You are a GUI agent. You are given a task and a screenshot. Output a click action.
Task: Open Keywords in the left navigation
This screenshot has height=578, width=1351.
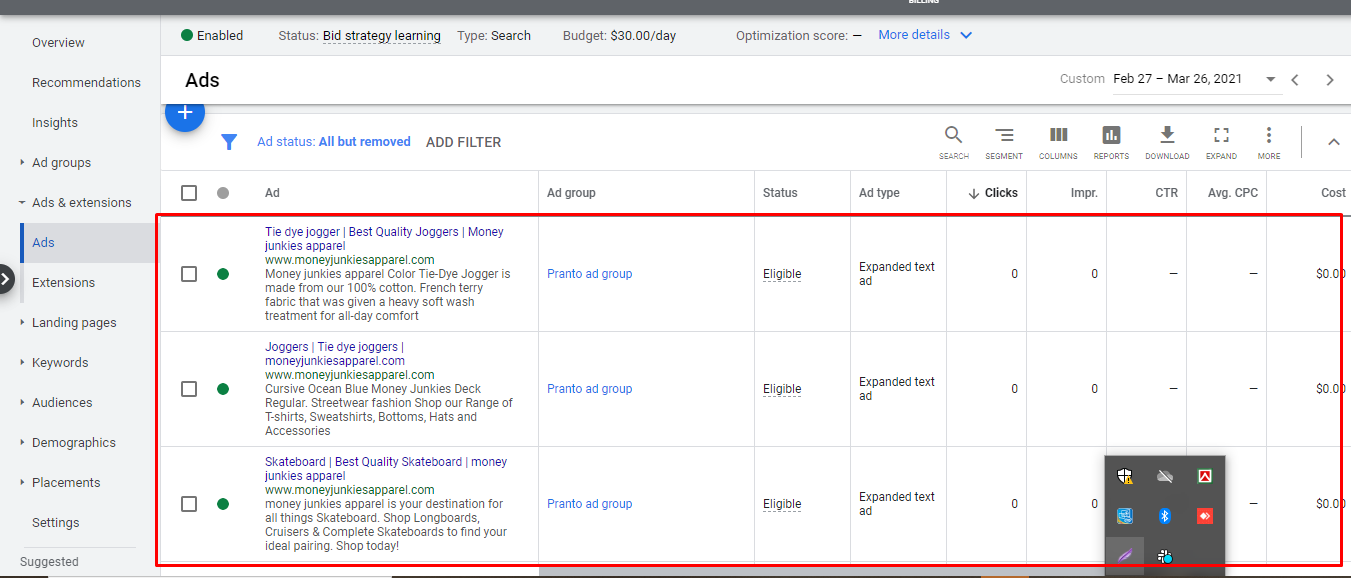(x=60, y=363)
